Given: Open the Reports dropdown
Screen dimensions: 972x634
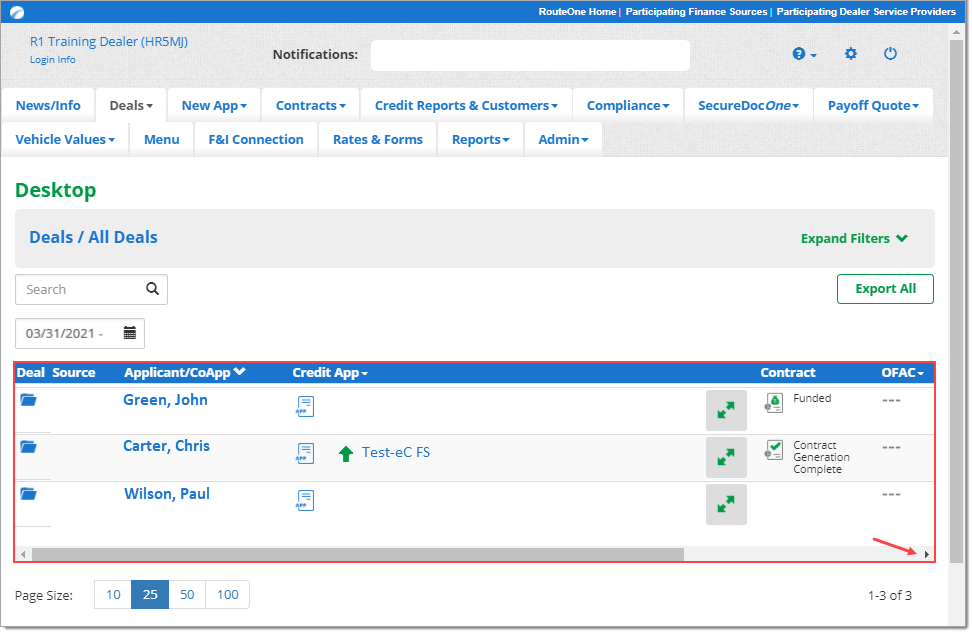Looking at the screenshot, I should [480, 139].
